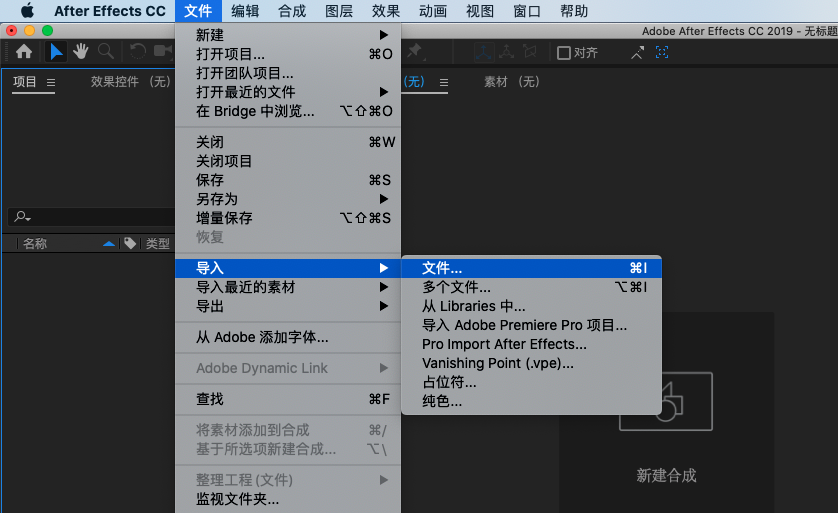Open the 图层 menu

tap(339, 11)
